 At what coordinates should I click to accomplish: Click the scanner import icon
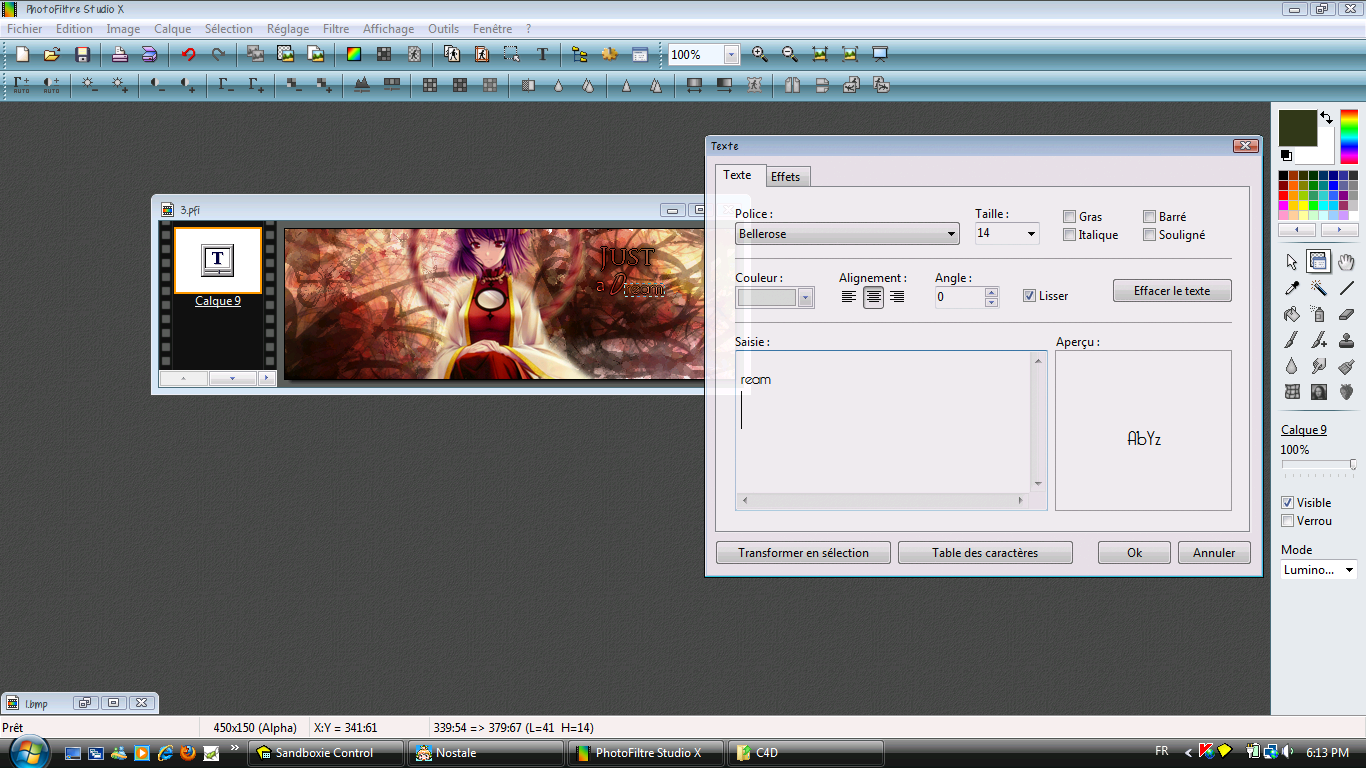pos(149,55)
